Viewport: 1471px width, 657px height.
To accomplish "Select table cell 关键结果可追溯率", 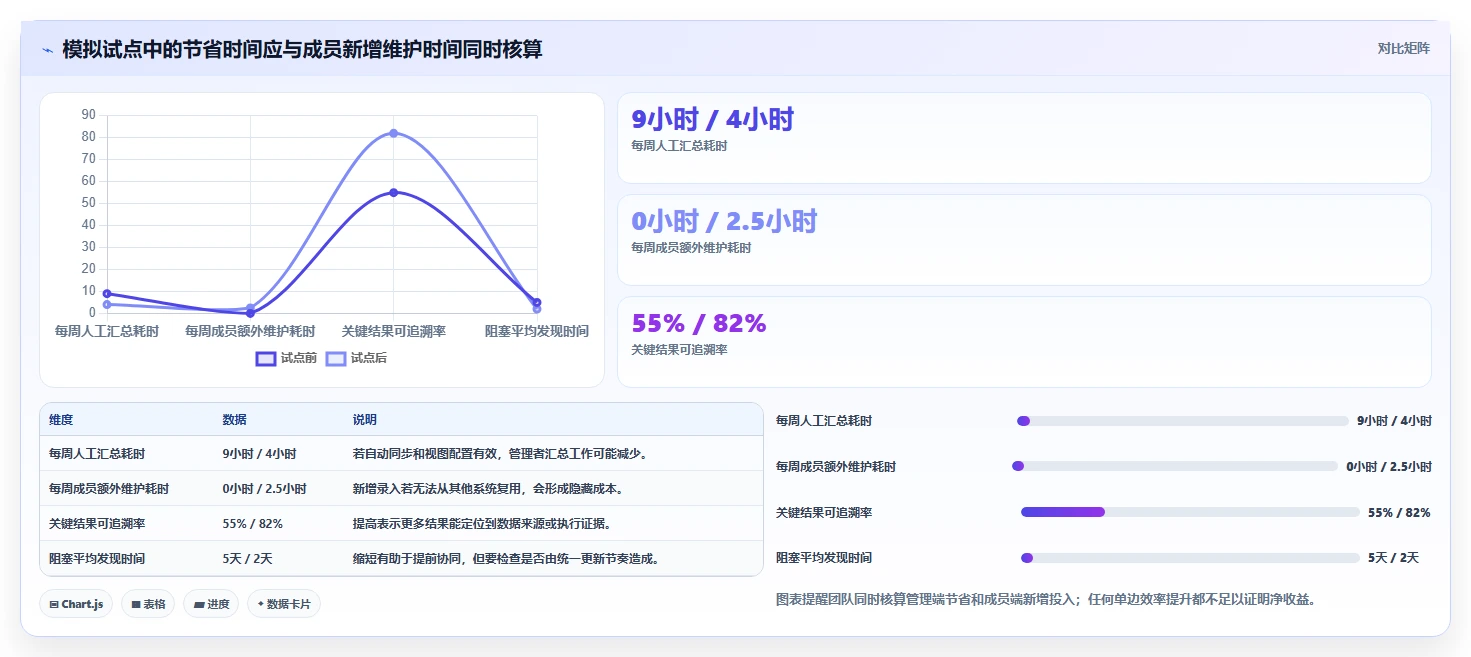I will pyautogui.click(x=97, y=524).
